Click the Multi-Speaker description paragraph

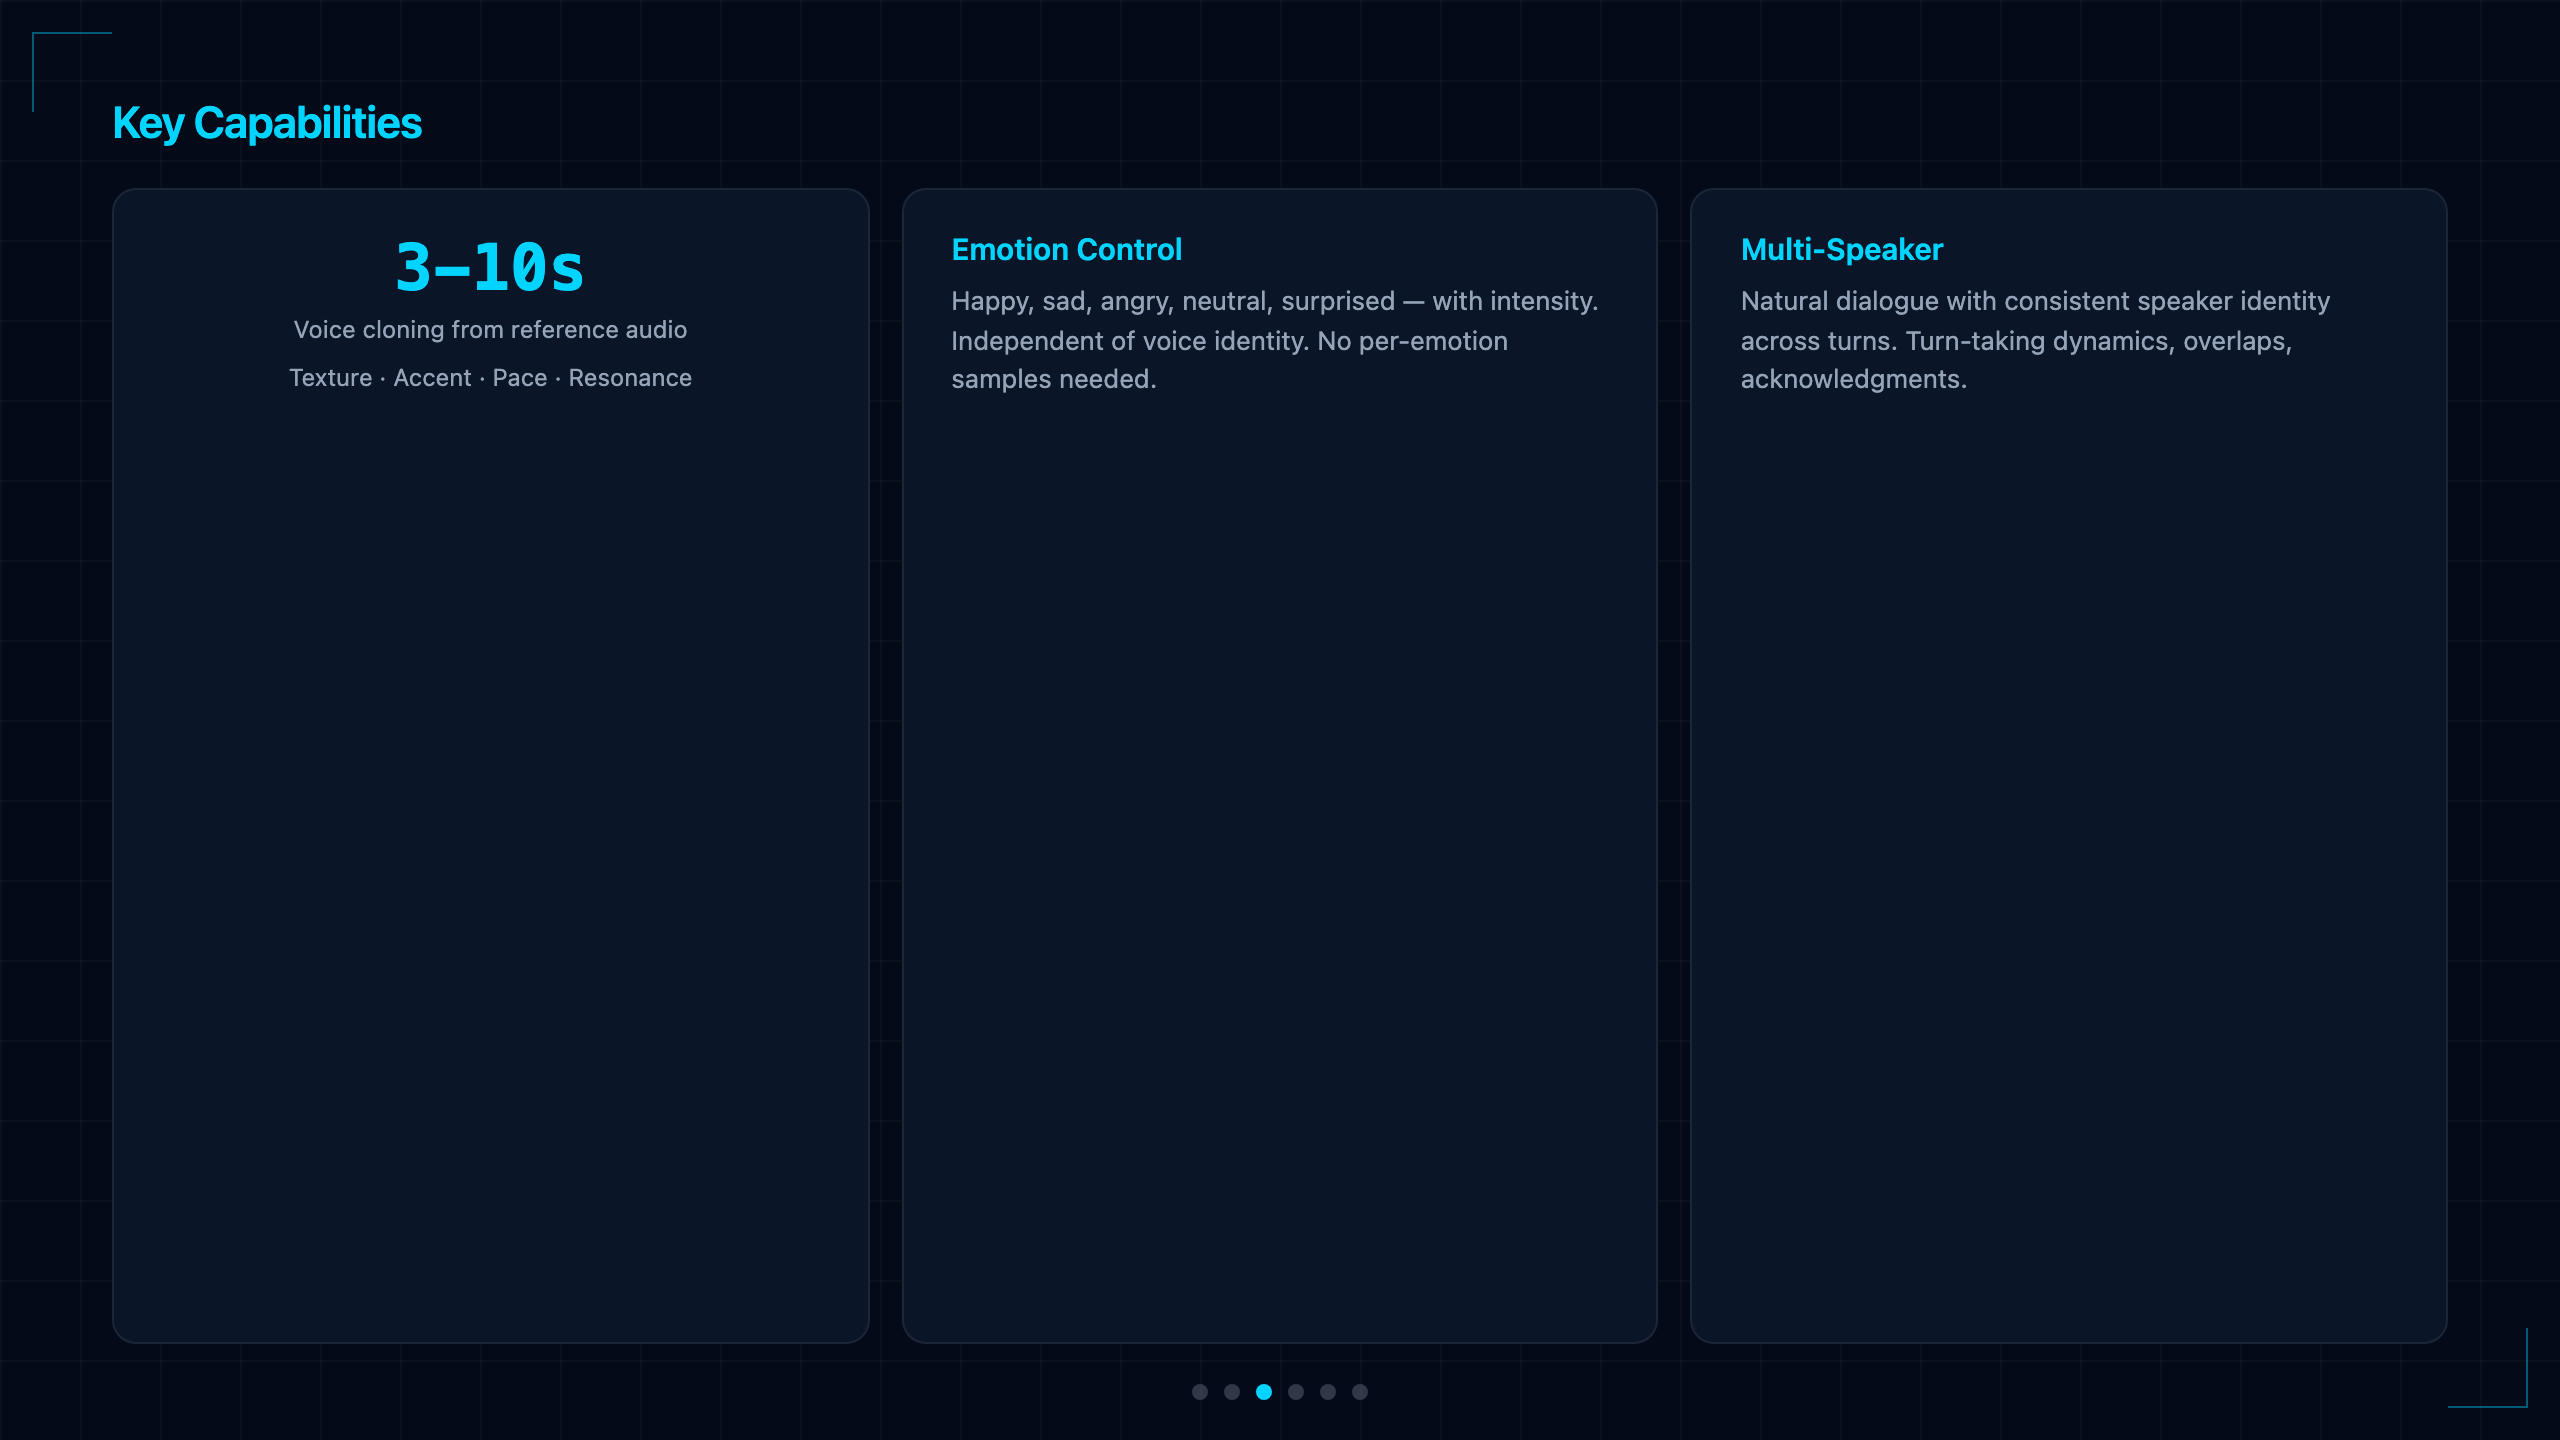point(2035,340)
